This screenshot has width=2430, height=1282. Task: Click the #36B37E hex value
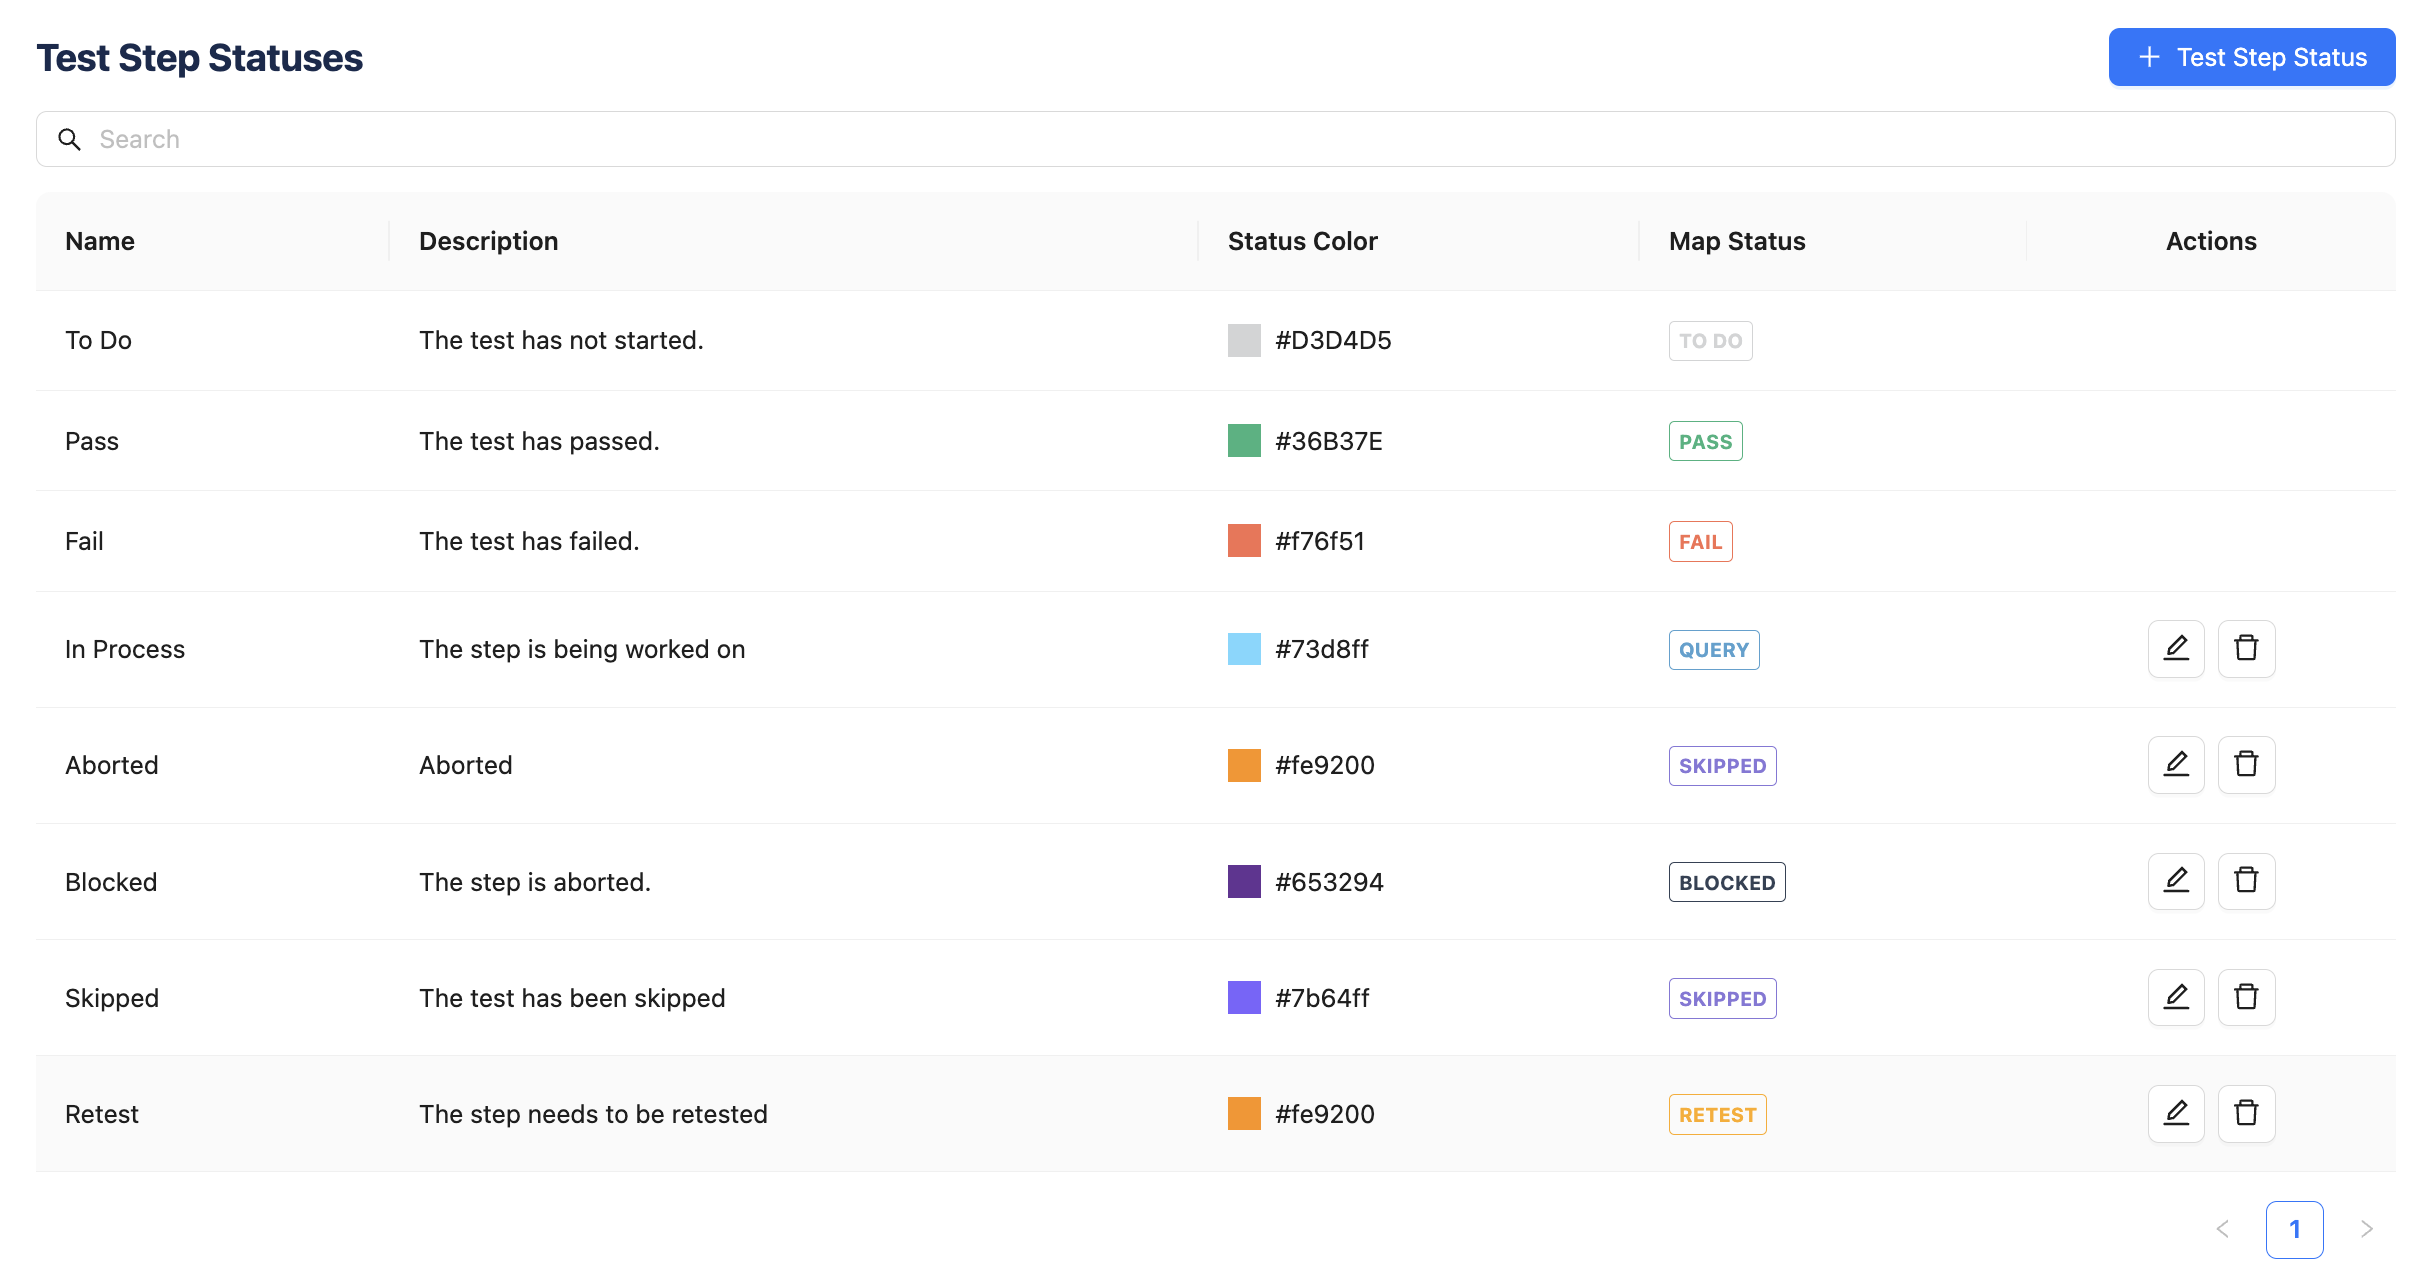click(x=1329, y=441)
